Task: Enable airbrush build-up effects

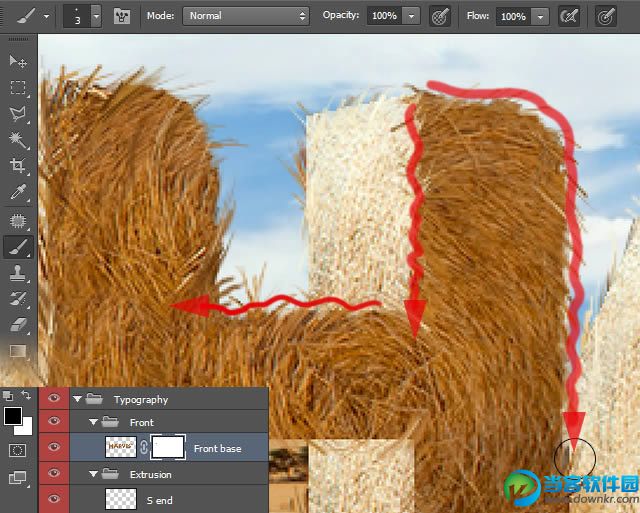Action: click(x=569, y=16)
